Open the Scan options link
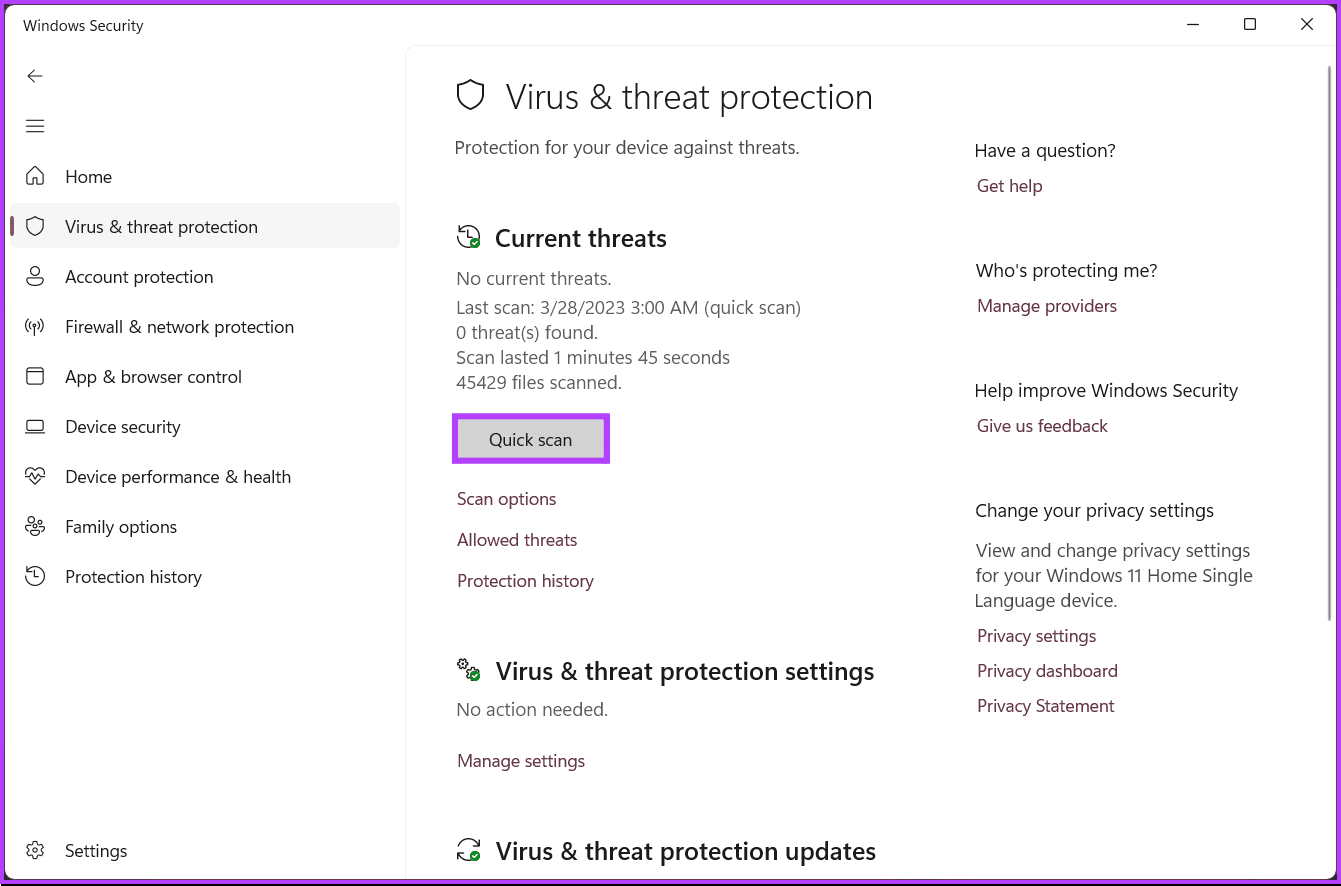This screenshot has width=1341, height=886. 506,499
